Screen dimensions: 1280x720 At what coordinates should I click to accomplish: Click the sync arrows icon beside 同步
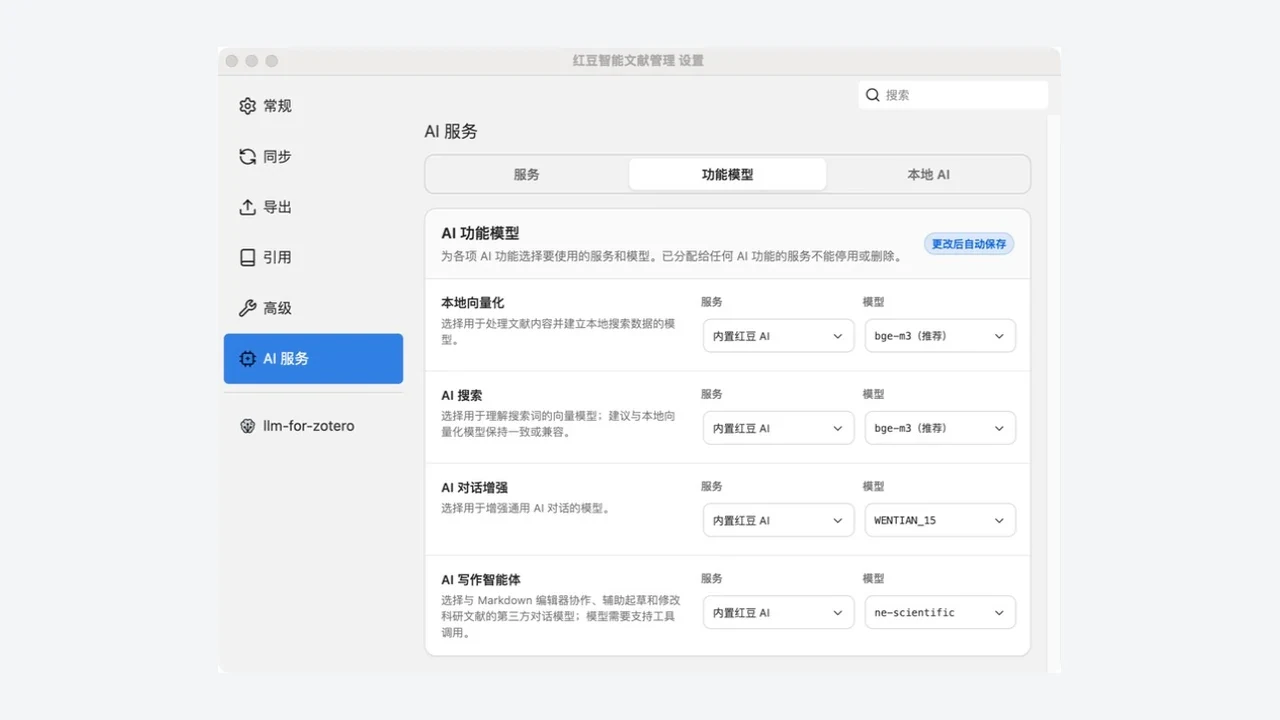pos(247,157)
